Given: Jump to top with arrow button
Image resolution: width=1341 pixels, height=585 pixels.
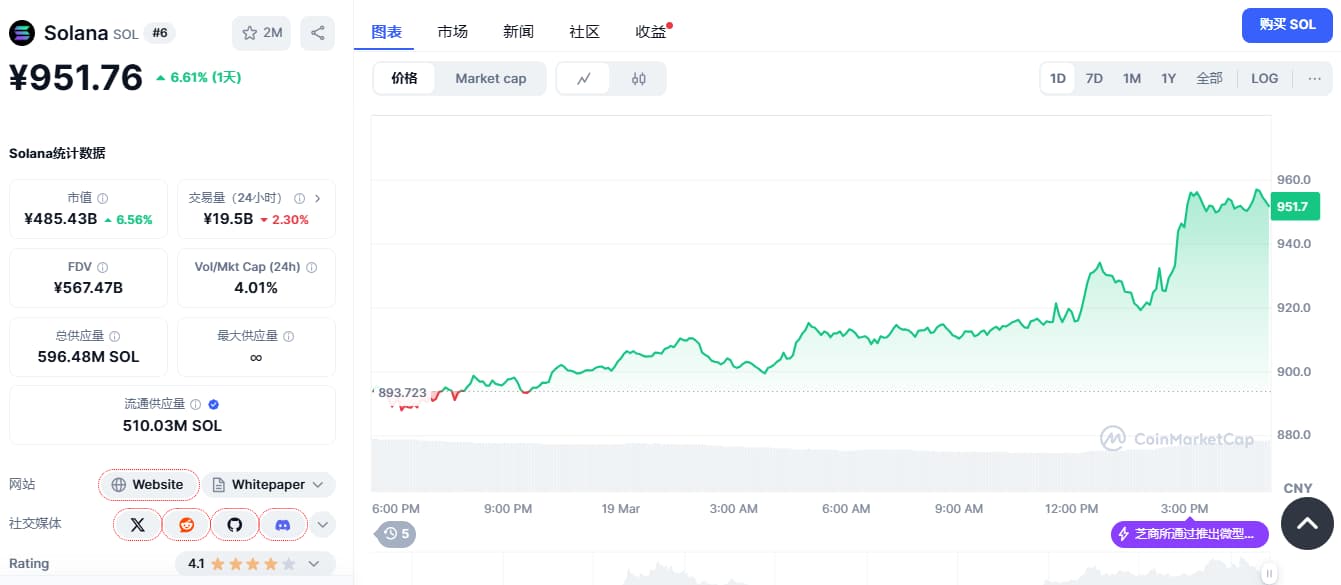Looking at the screenshot, I should (x=1308, y=522).
